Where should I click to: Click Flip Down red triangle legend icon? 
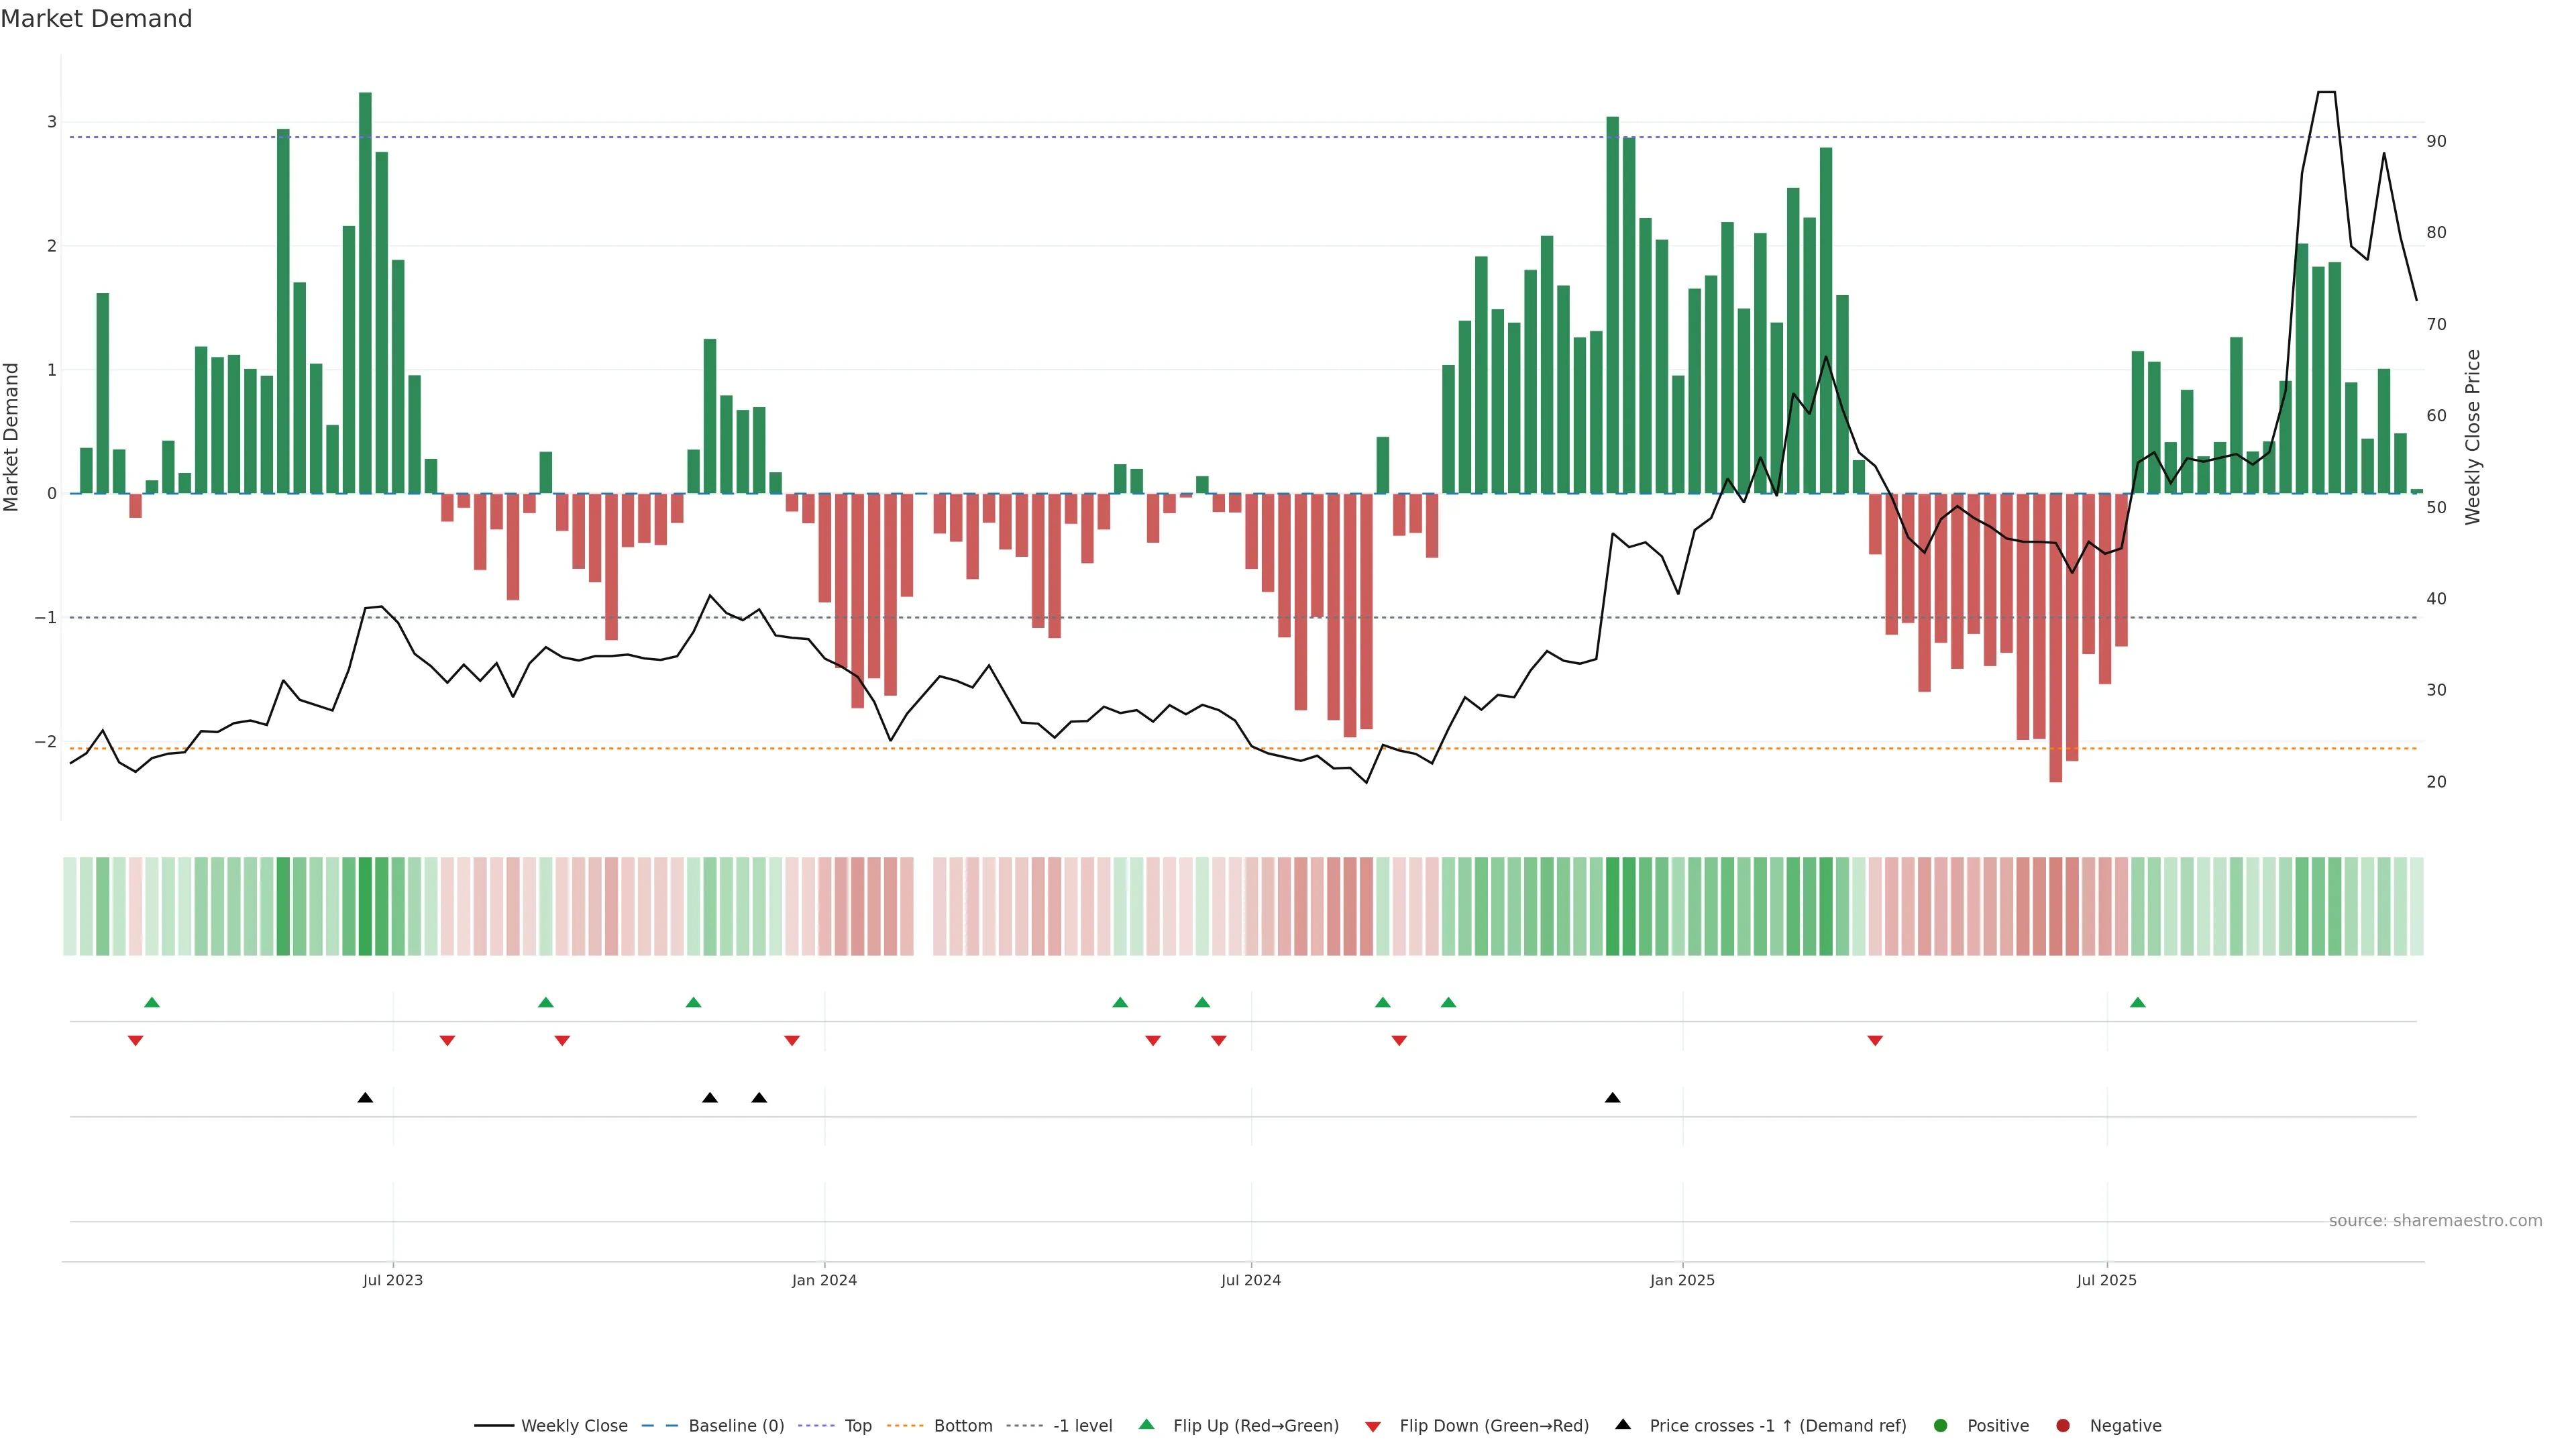[x=1373, y=1427]
